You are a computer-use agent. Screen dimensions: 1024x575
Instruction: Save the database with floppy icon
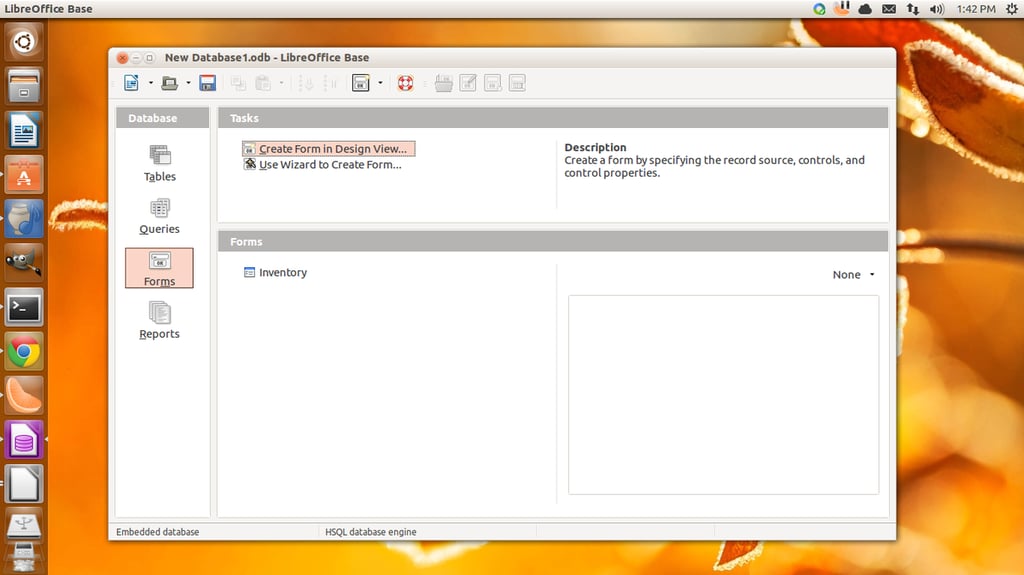208,83
